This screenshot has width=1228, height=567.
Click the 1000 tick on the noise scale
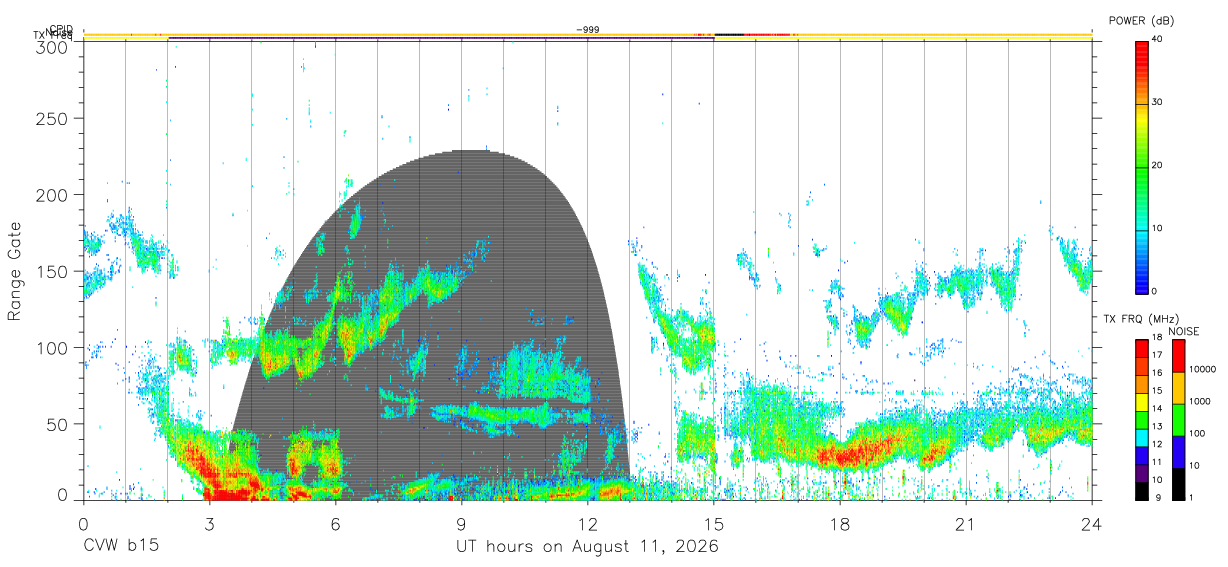(x=1200, y=401)
